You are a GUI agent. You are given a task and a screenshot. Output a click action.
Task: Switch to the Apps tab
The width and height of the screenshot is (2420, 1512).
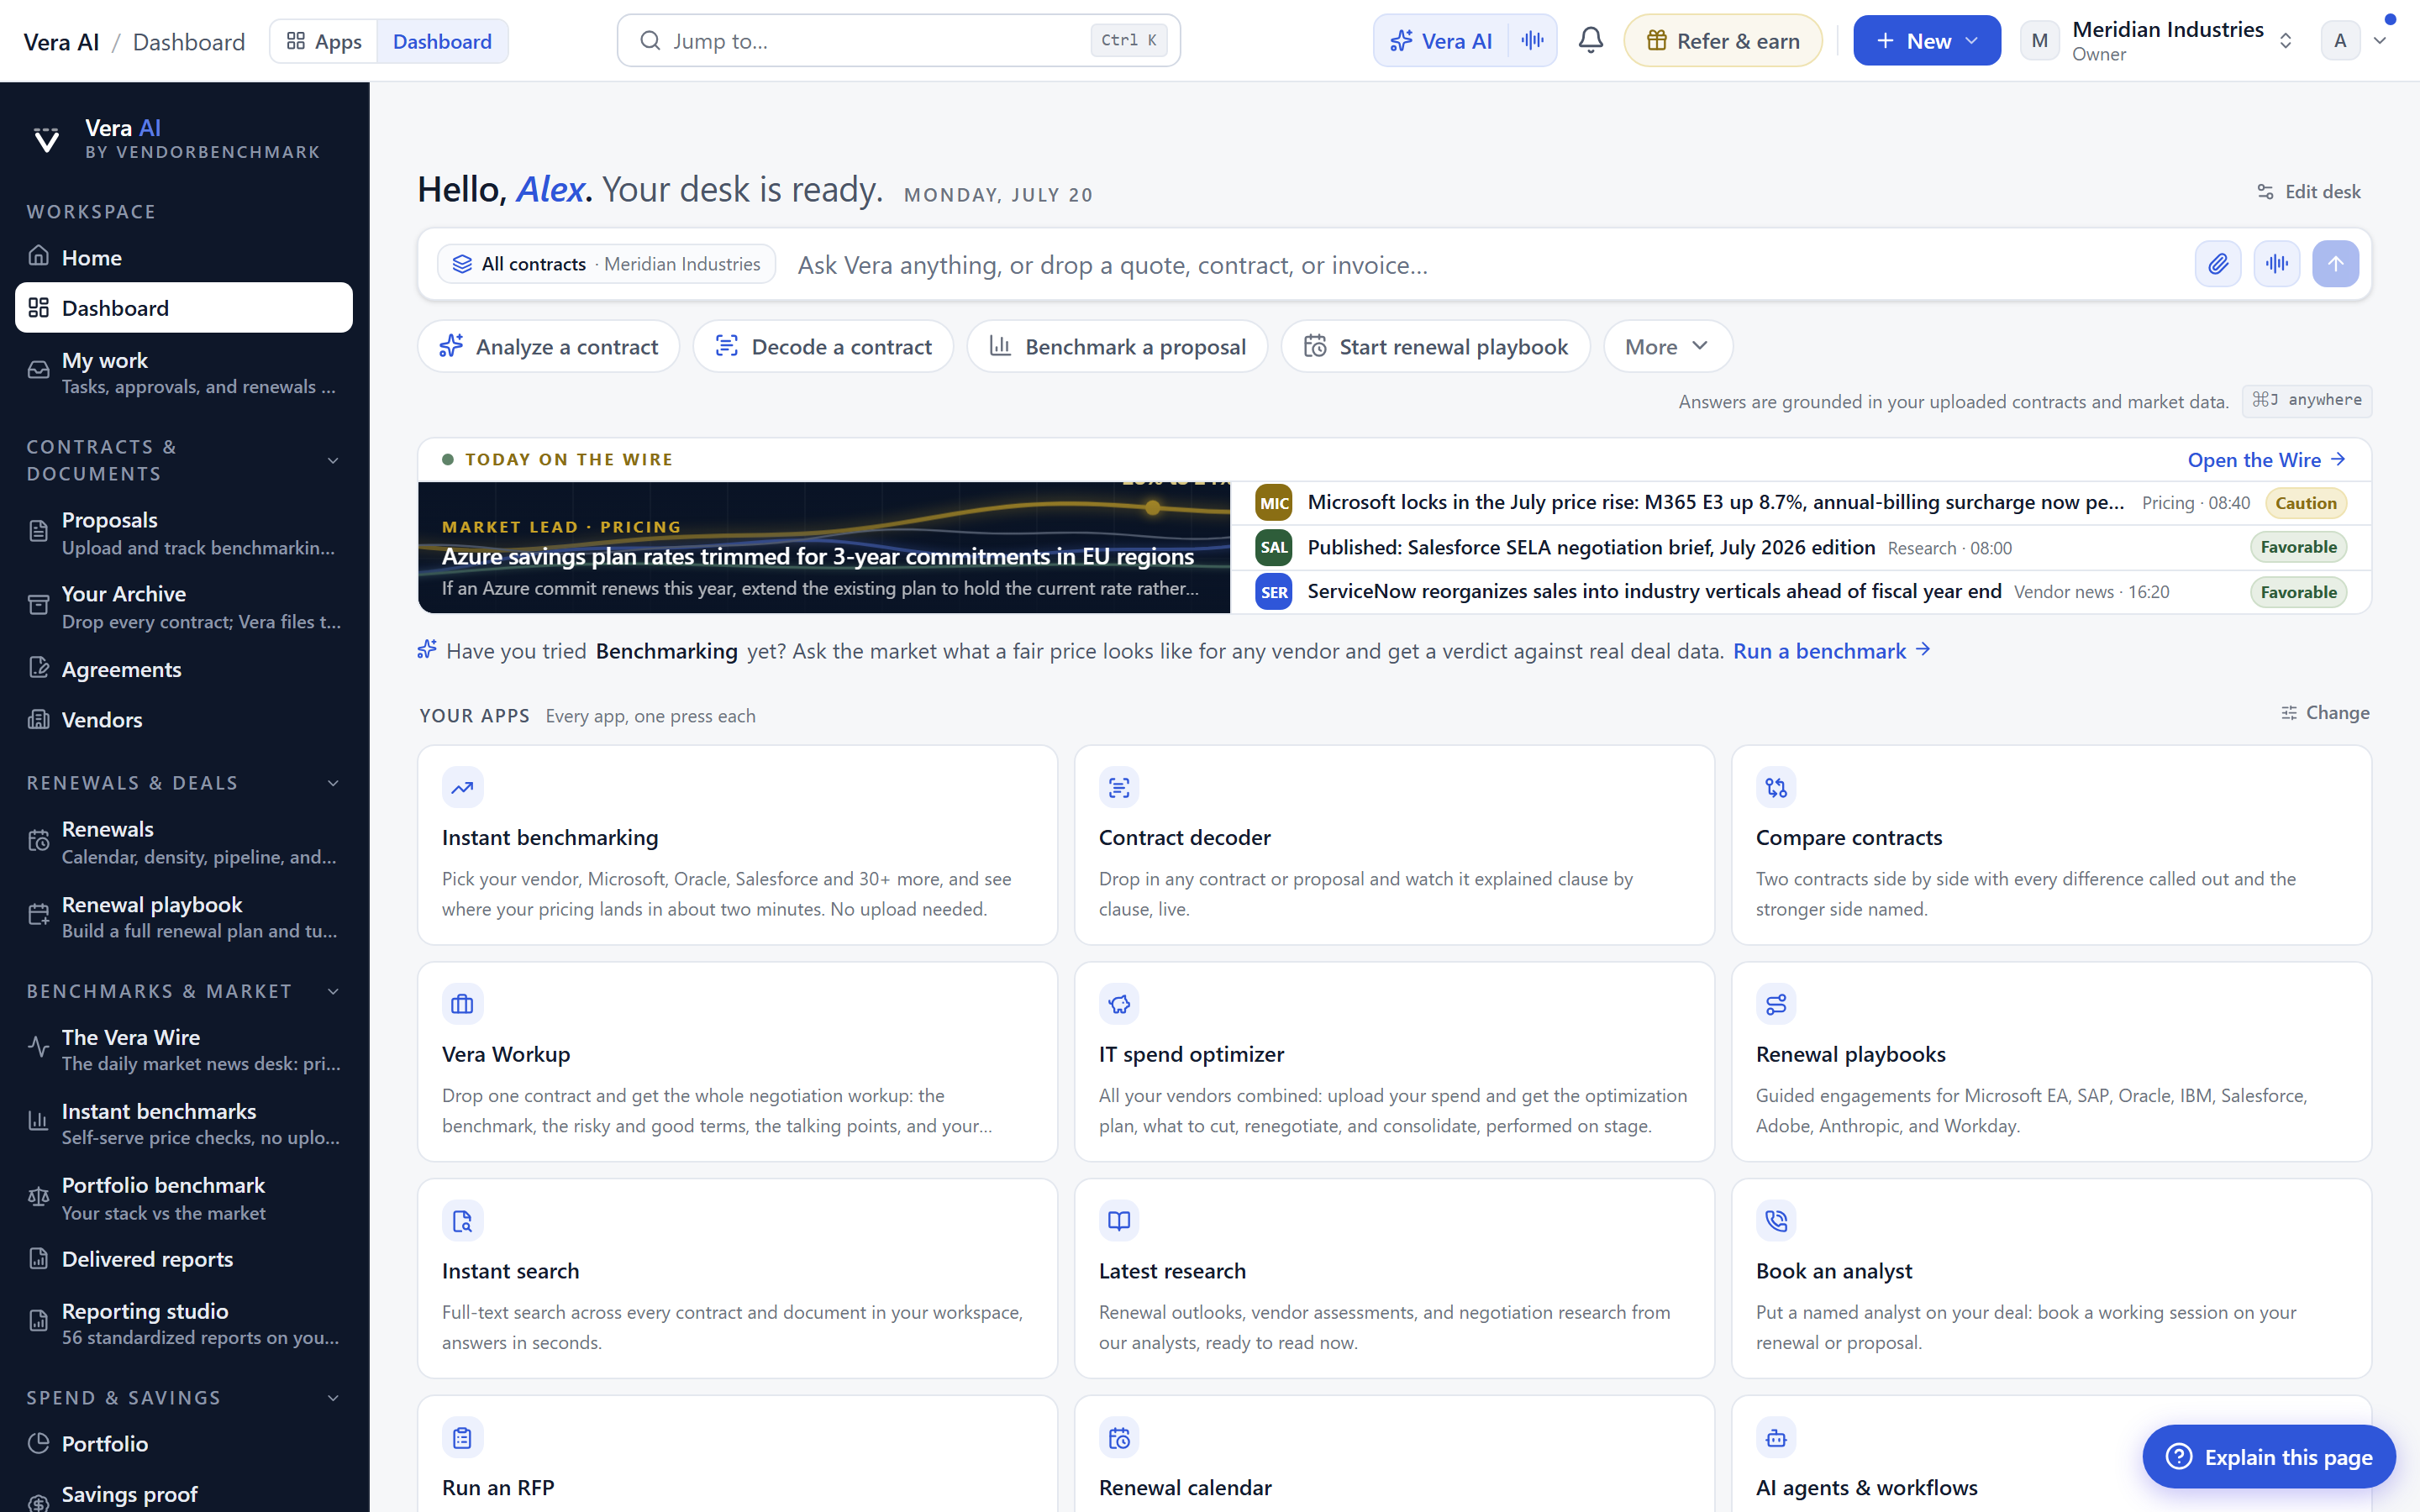pos(324,41)
